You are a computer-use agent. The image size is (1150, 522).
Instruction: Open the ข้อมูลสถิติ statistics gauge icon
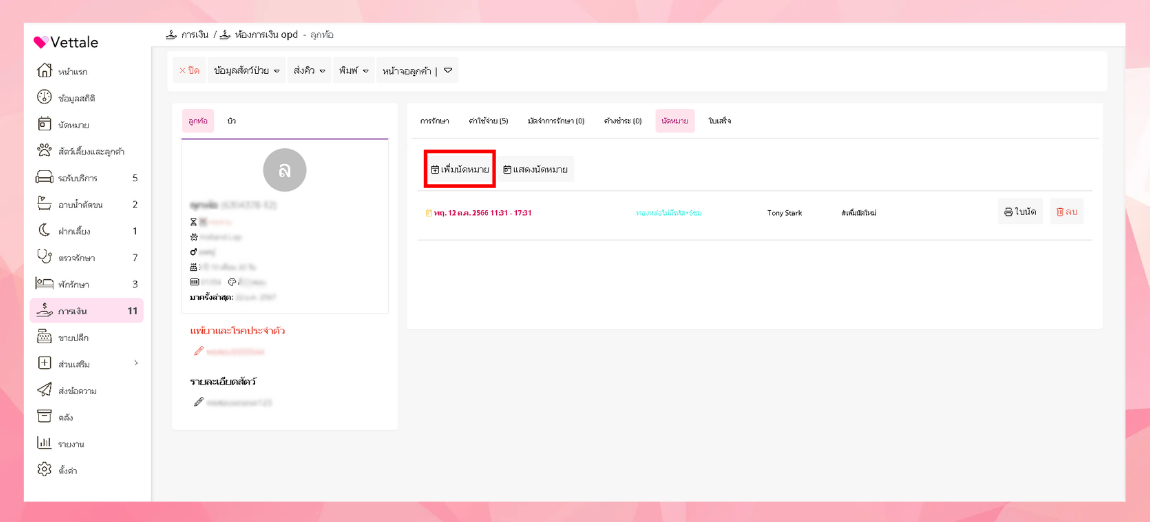[44, 98]
